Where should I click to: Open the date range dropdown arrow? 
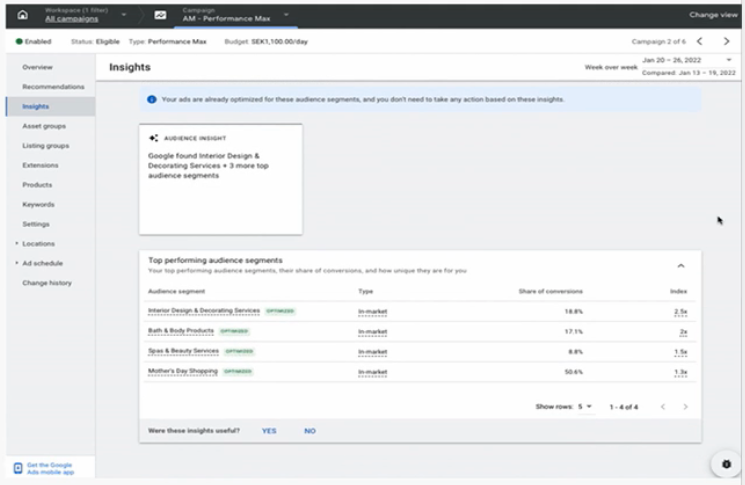(729, 60)
